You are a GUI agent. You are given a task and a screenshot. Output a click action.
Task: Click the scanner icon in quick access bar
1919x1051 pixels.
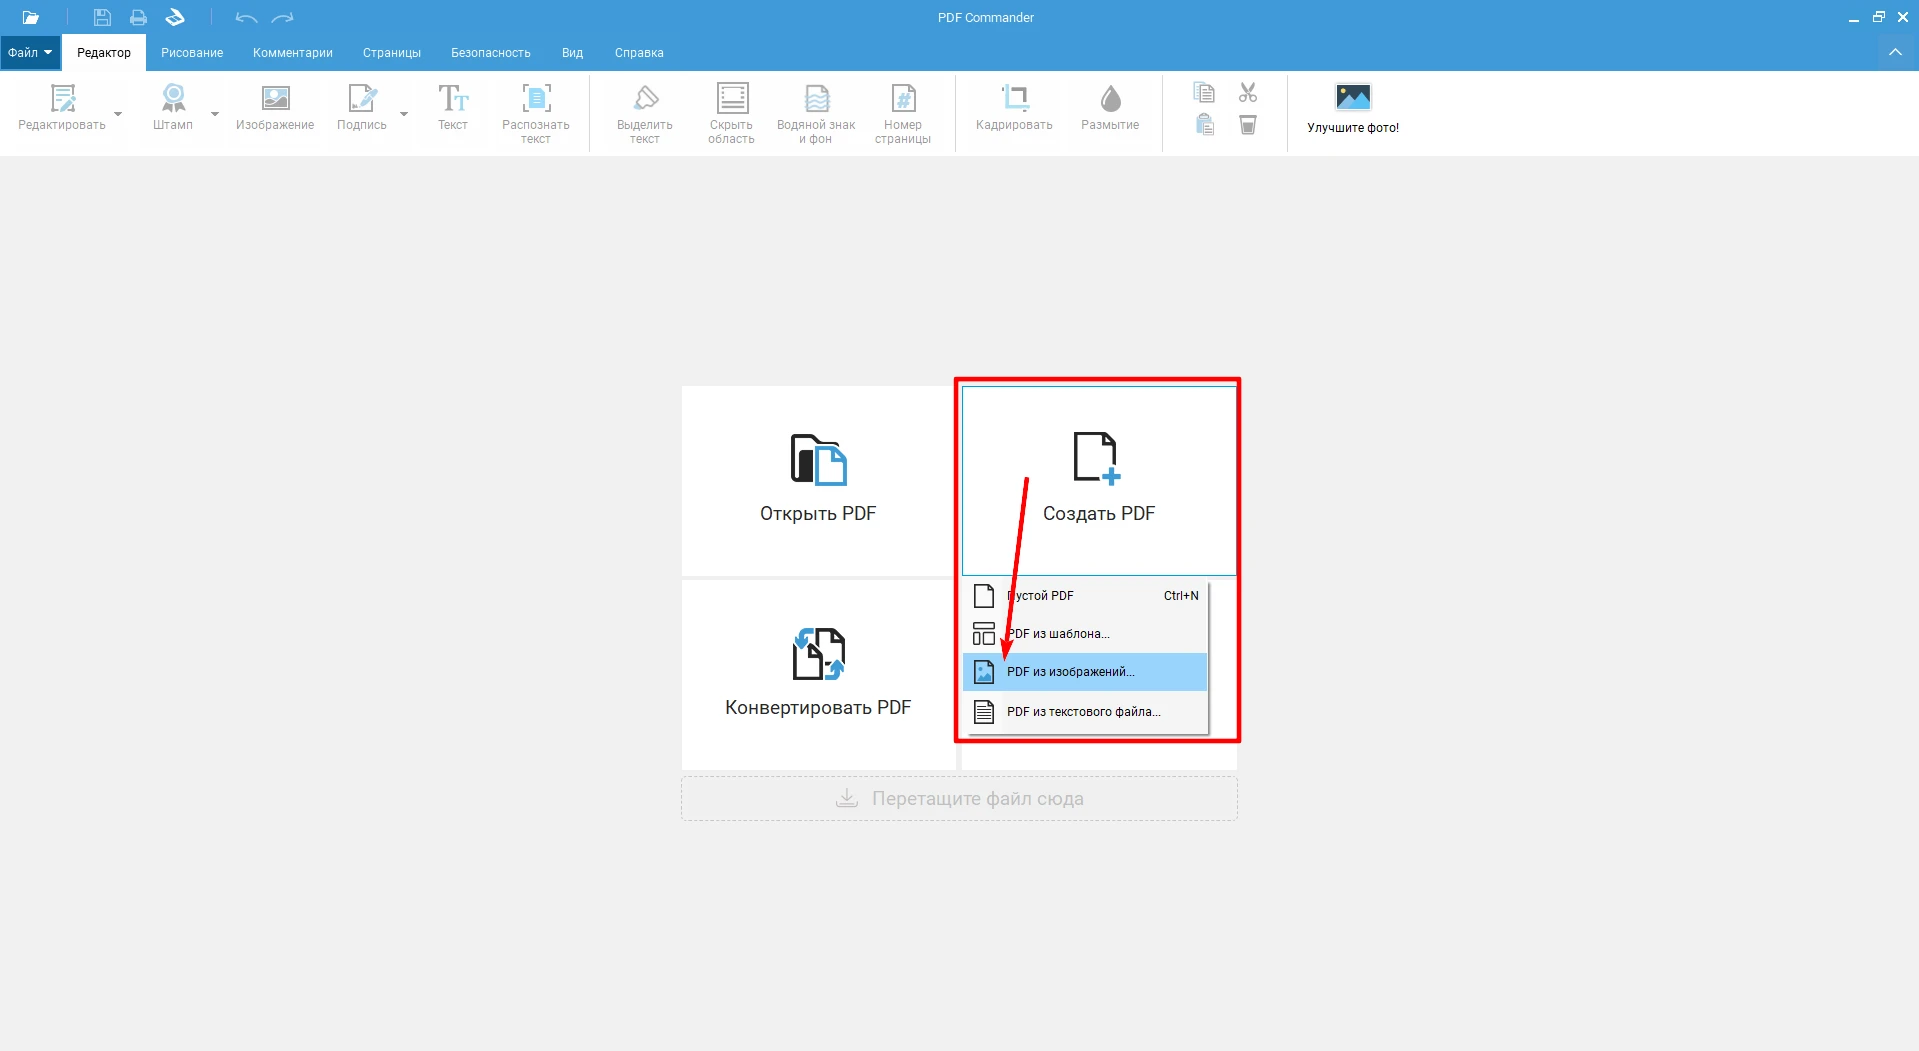coord(175,17)
